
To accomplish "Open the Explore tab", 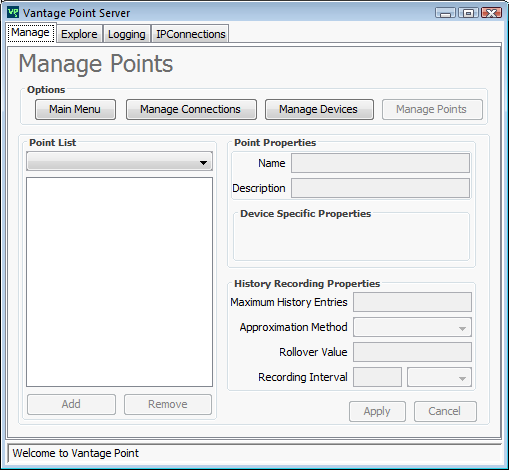I will 79,34.
